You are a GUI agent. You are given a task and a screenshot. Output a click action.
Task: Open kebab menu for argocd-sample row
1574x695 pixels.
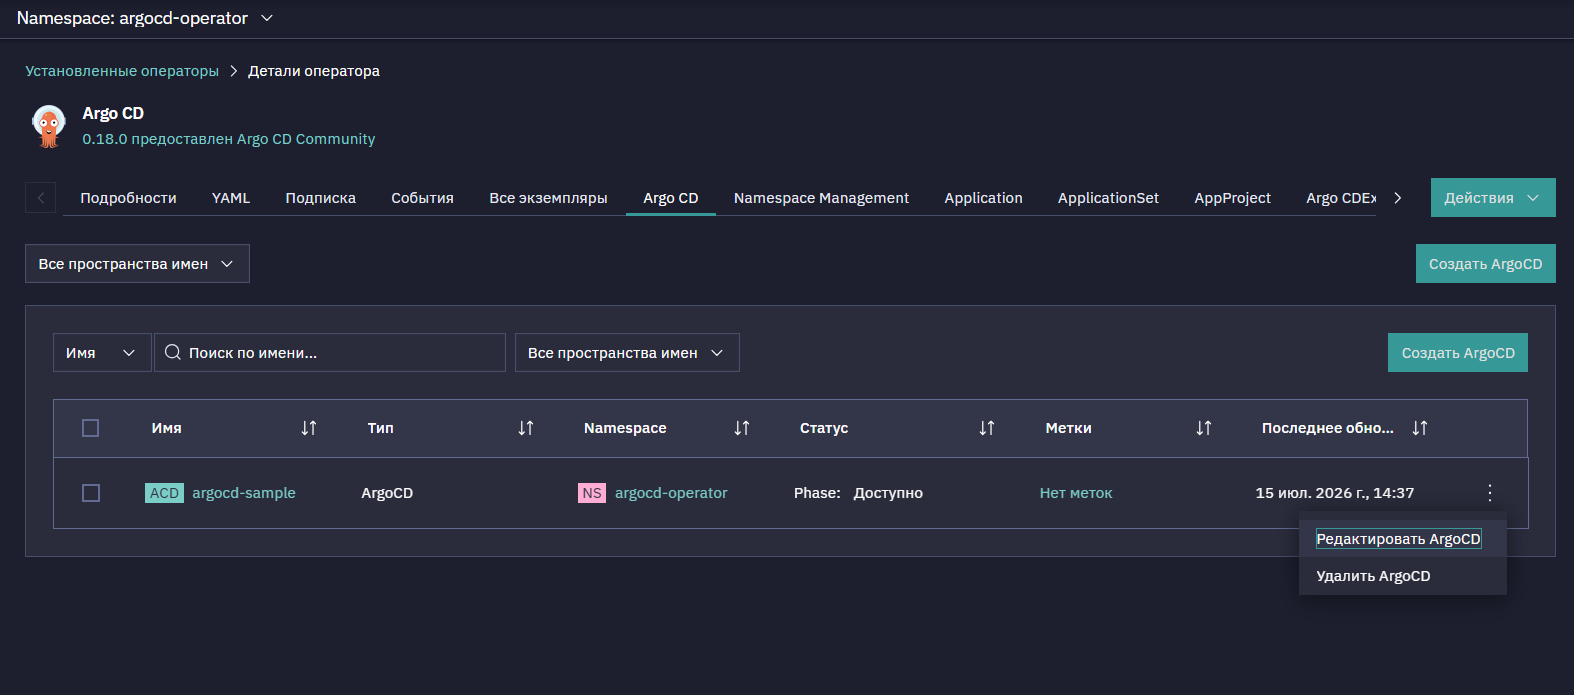pyautogui.click(x=1489, y=493)
